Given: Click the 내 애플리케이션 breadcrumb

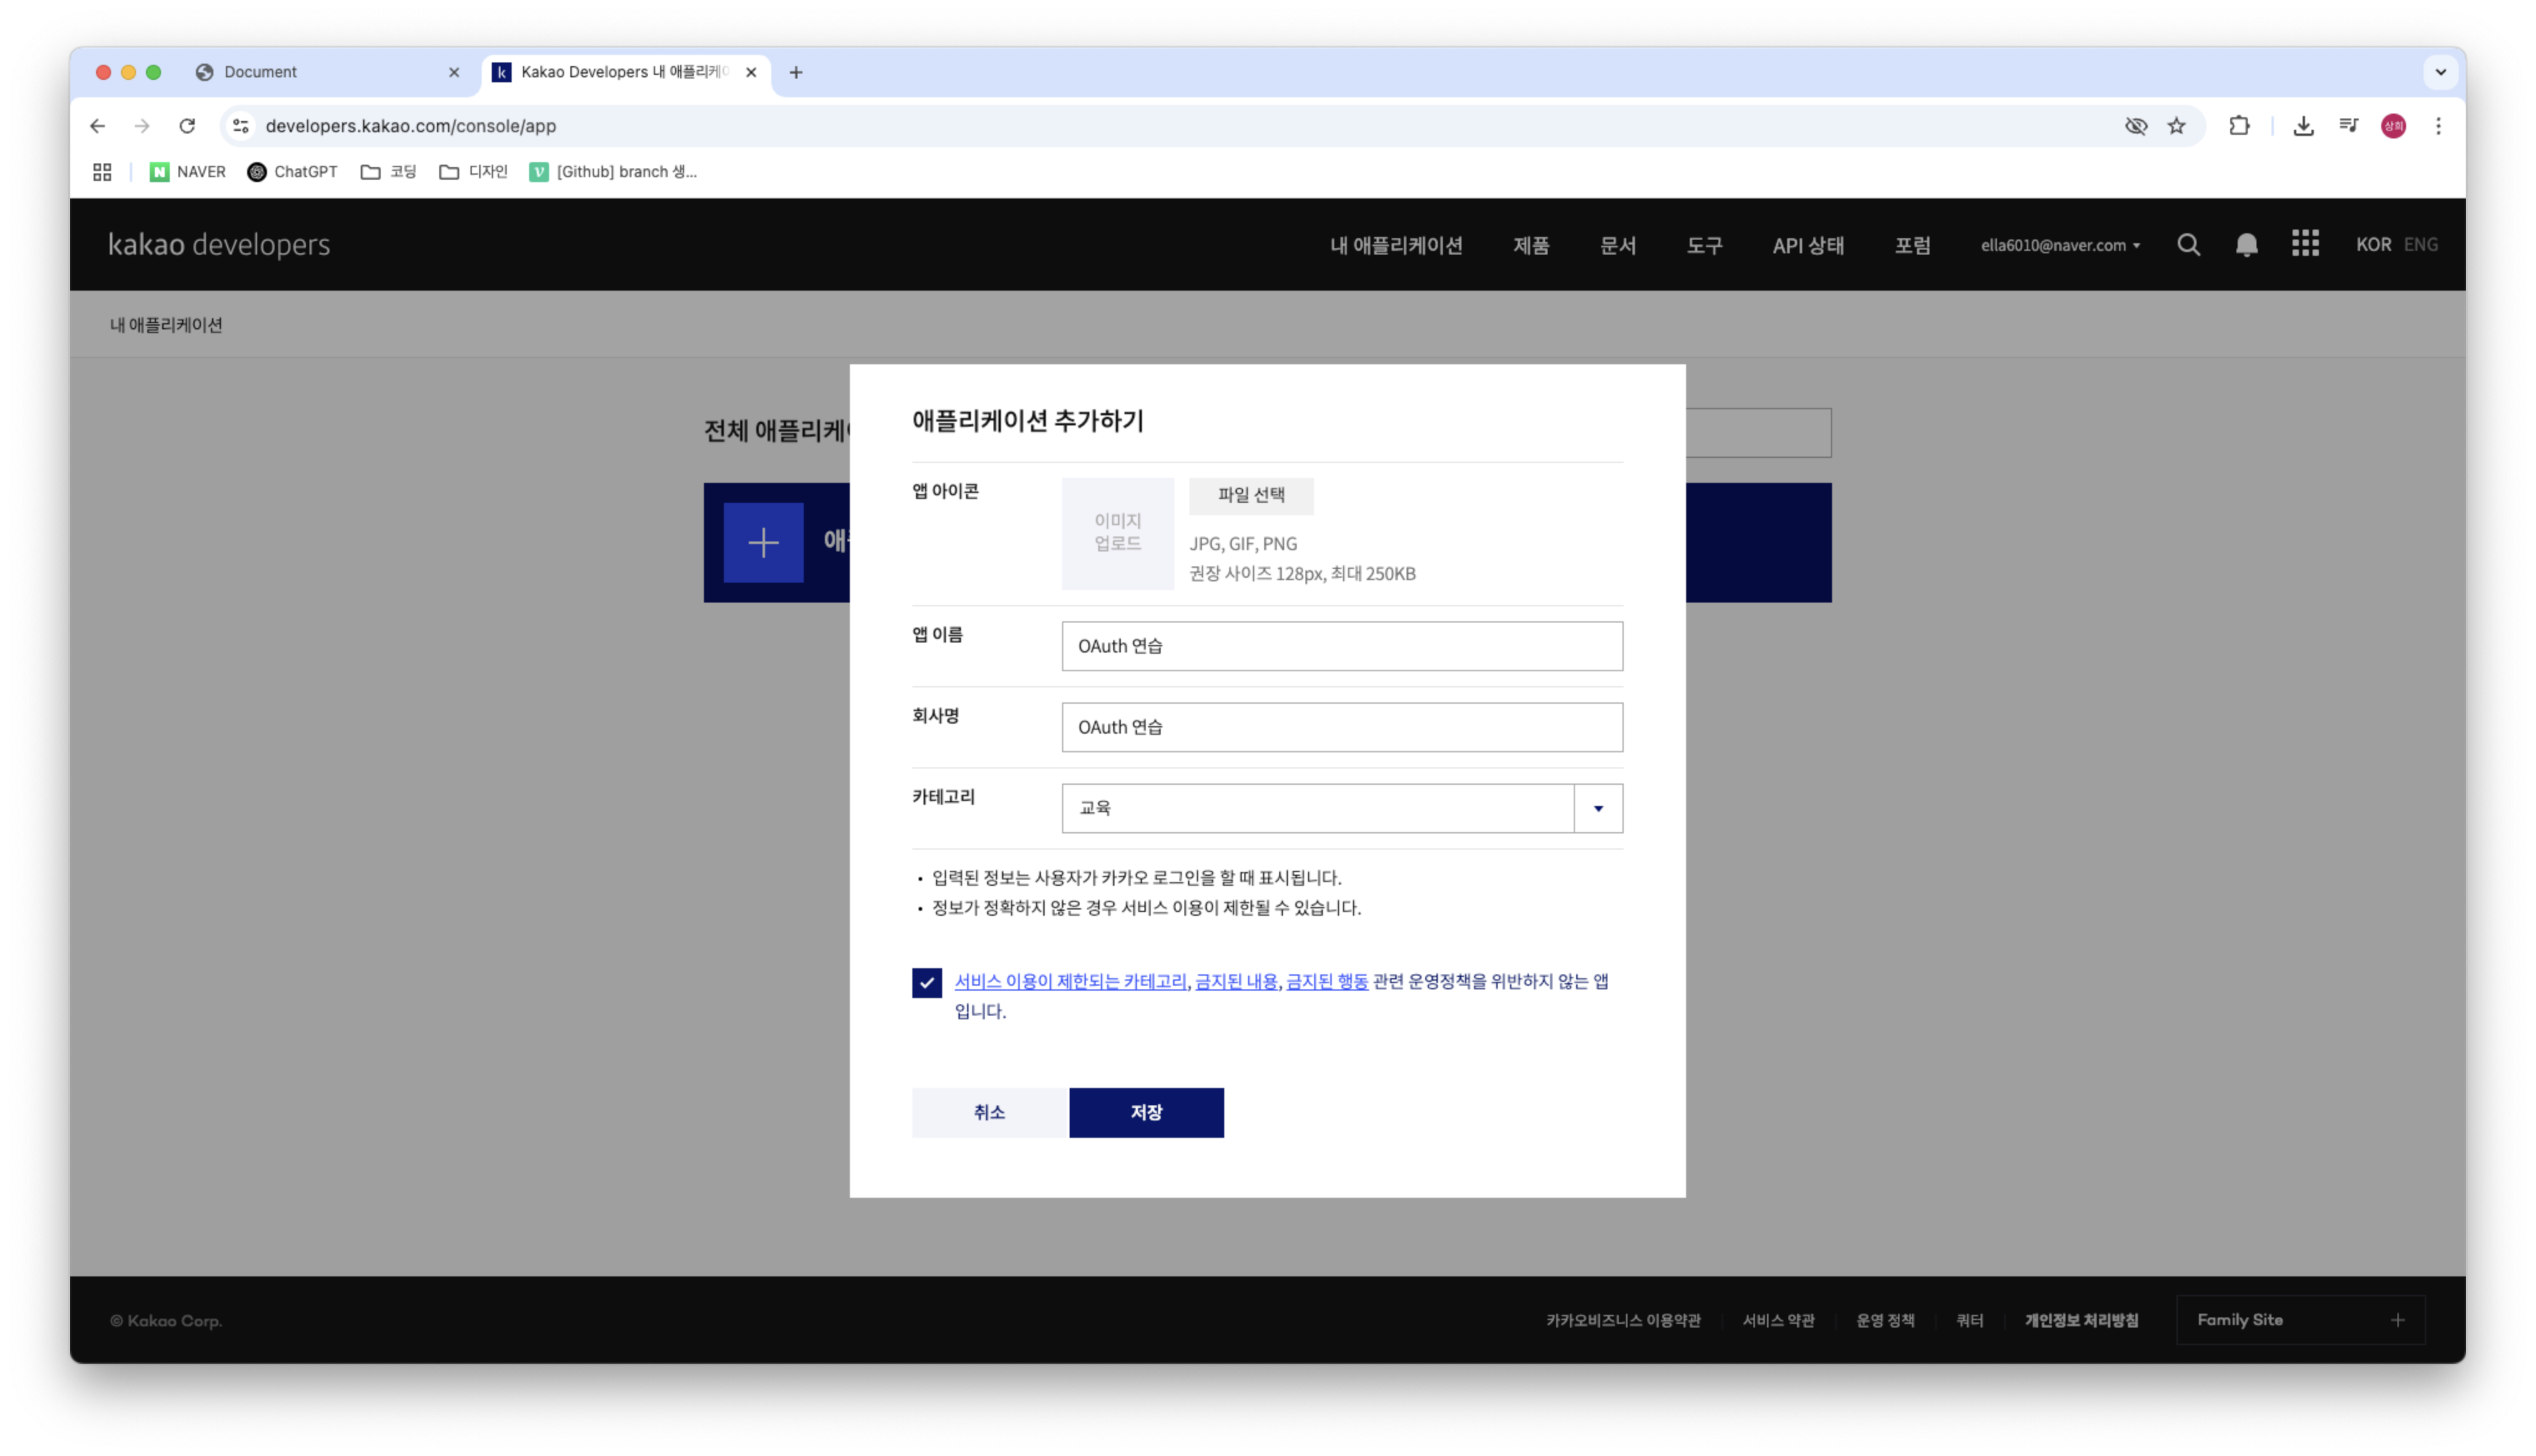Looking at the screenshot, I should point(166,325).
